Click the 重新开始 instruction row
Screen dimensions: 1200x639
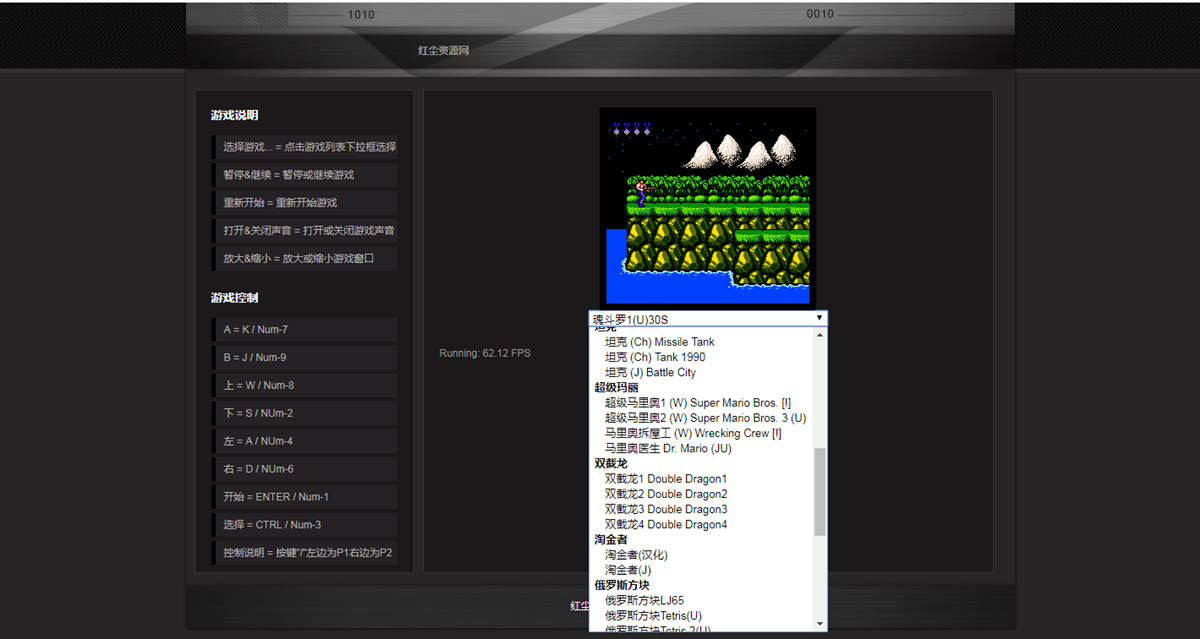click(x=305, y=203)
